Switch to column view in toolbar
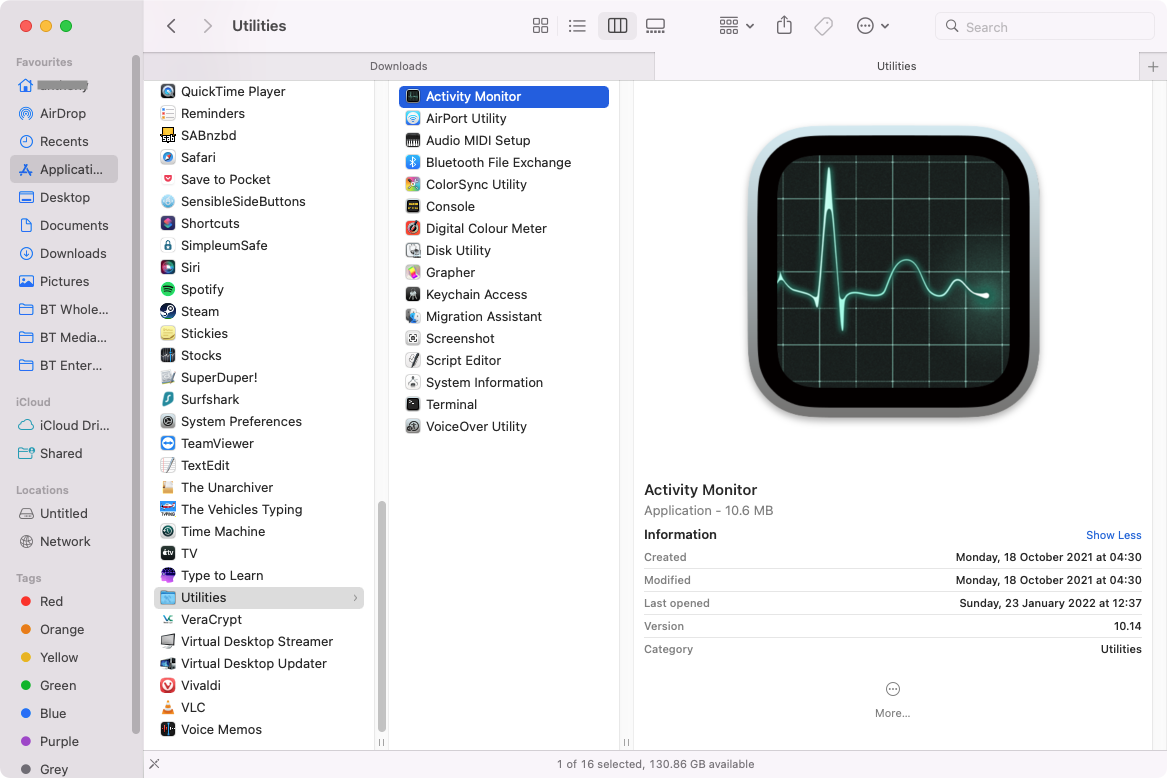1167x778 pixels. pos(618,26)
